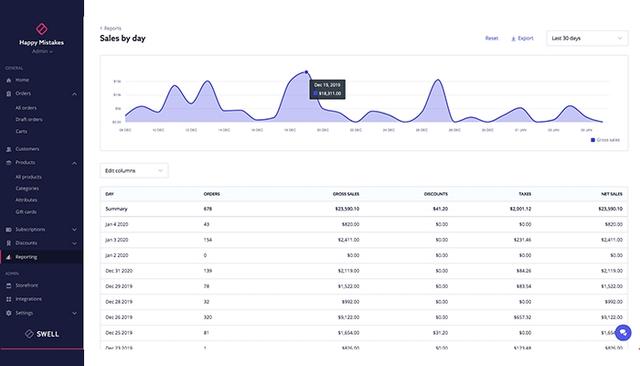Collapse the Orders section chevron
This screenshot has height=366, width=640.
(74, 94)
